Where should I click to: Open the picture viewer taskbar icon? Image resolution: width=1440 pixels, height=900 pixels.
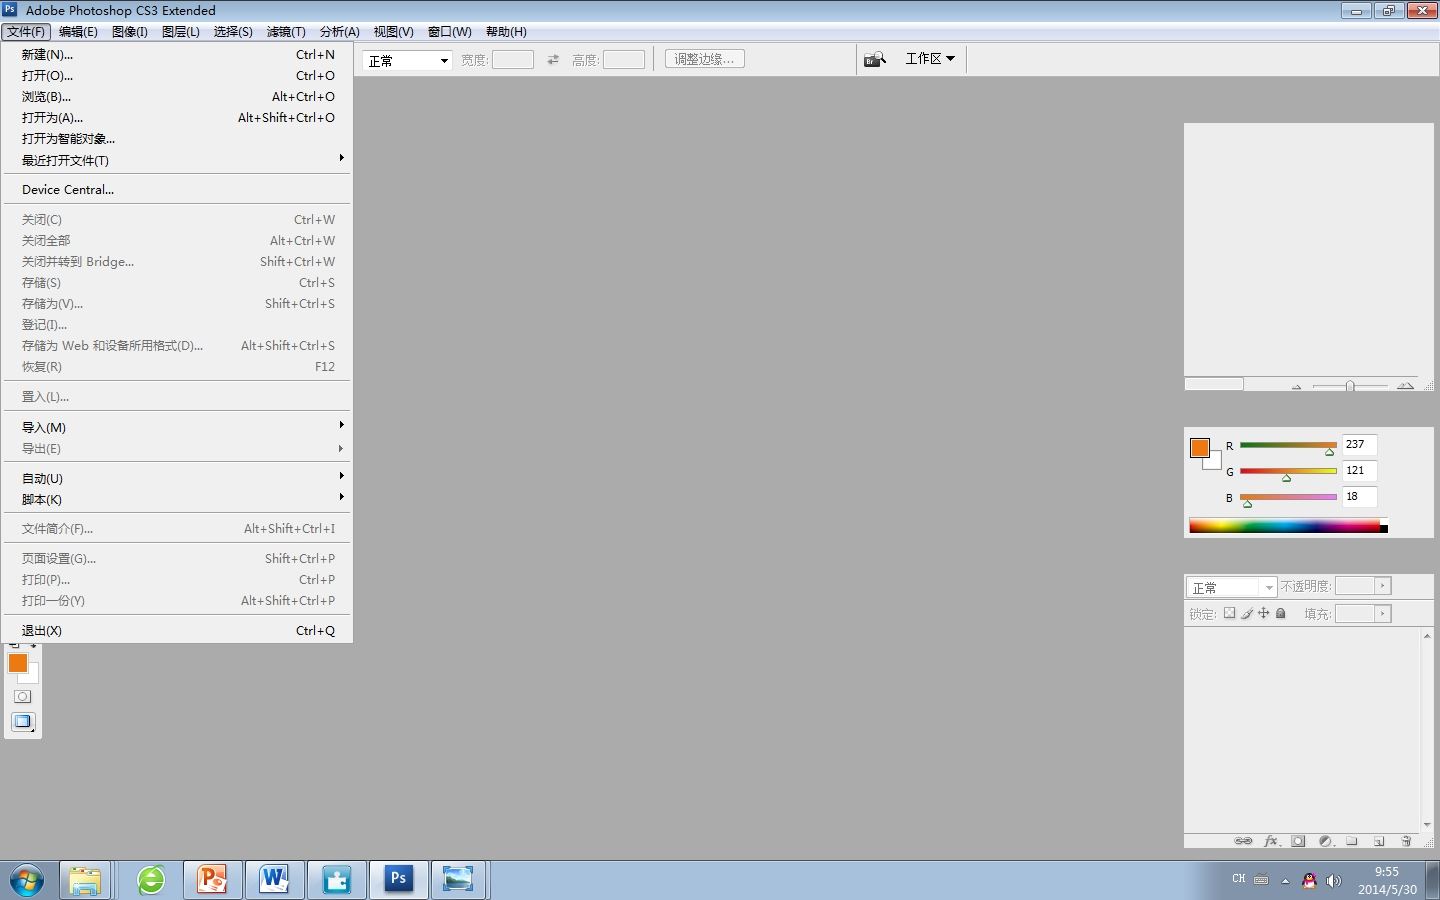pos(458,880)
